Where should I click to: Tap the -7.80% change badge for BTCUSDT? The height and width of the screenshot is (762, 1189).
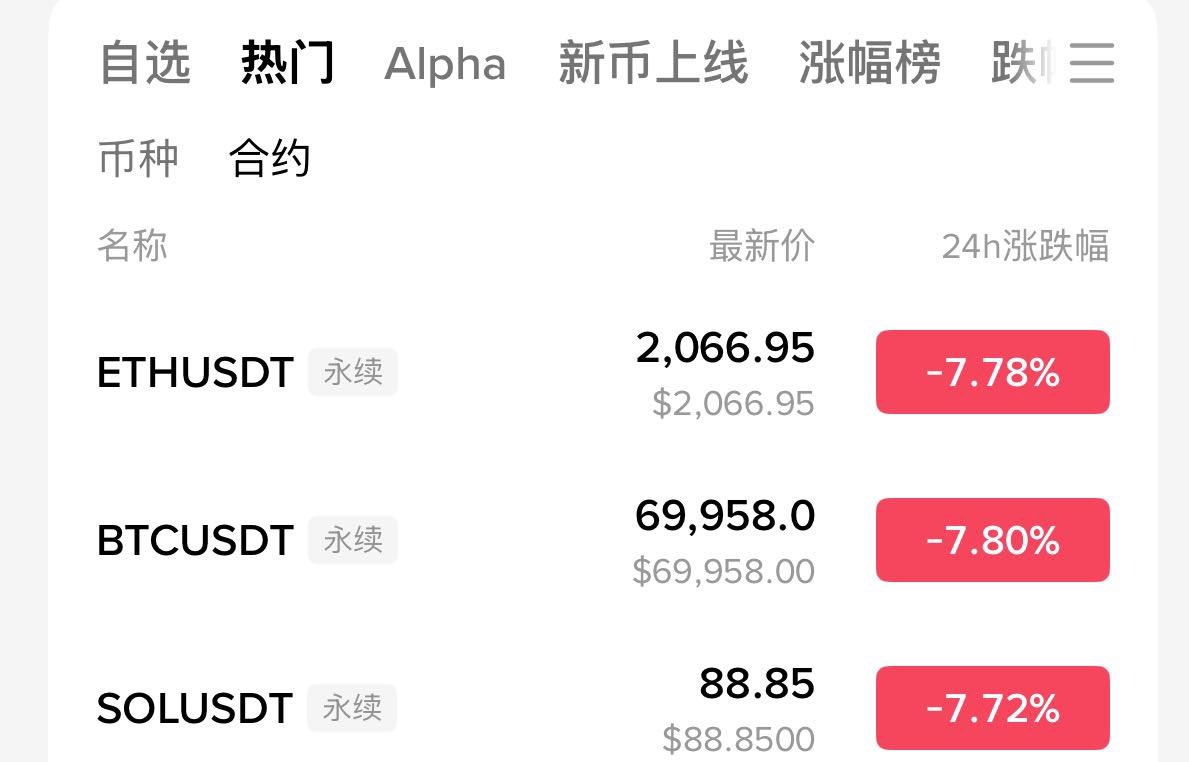tap(992, 540)
